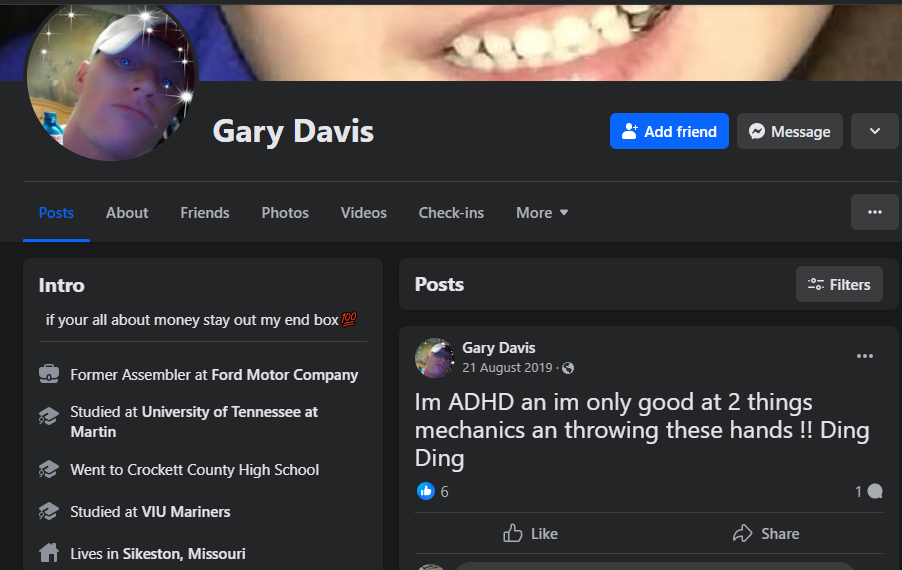Like the ADHD post
This screenshot has height=570, width=902.
click(530, 533)
